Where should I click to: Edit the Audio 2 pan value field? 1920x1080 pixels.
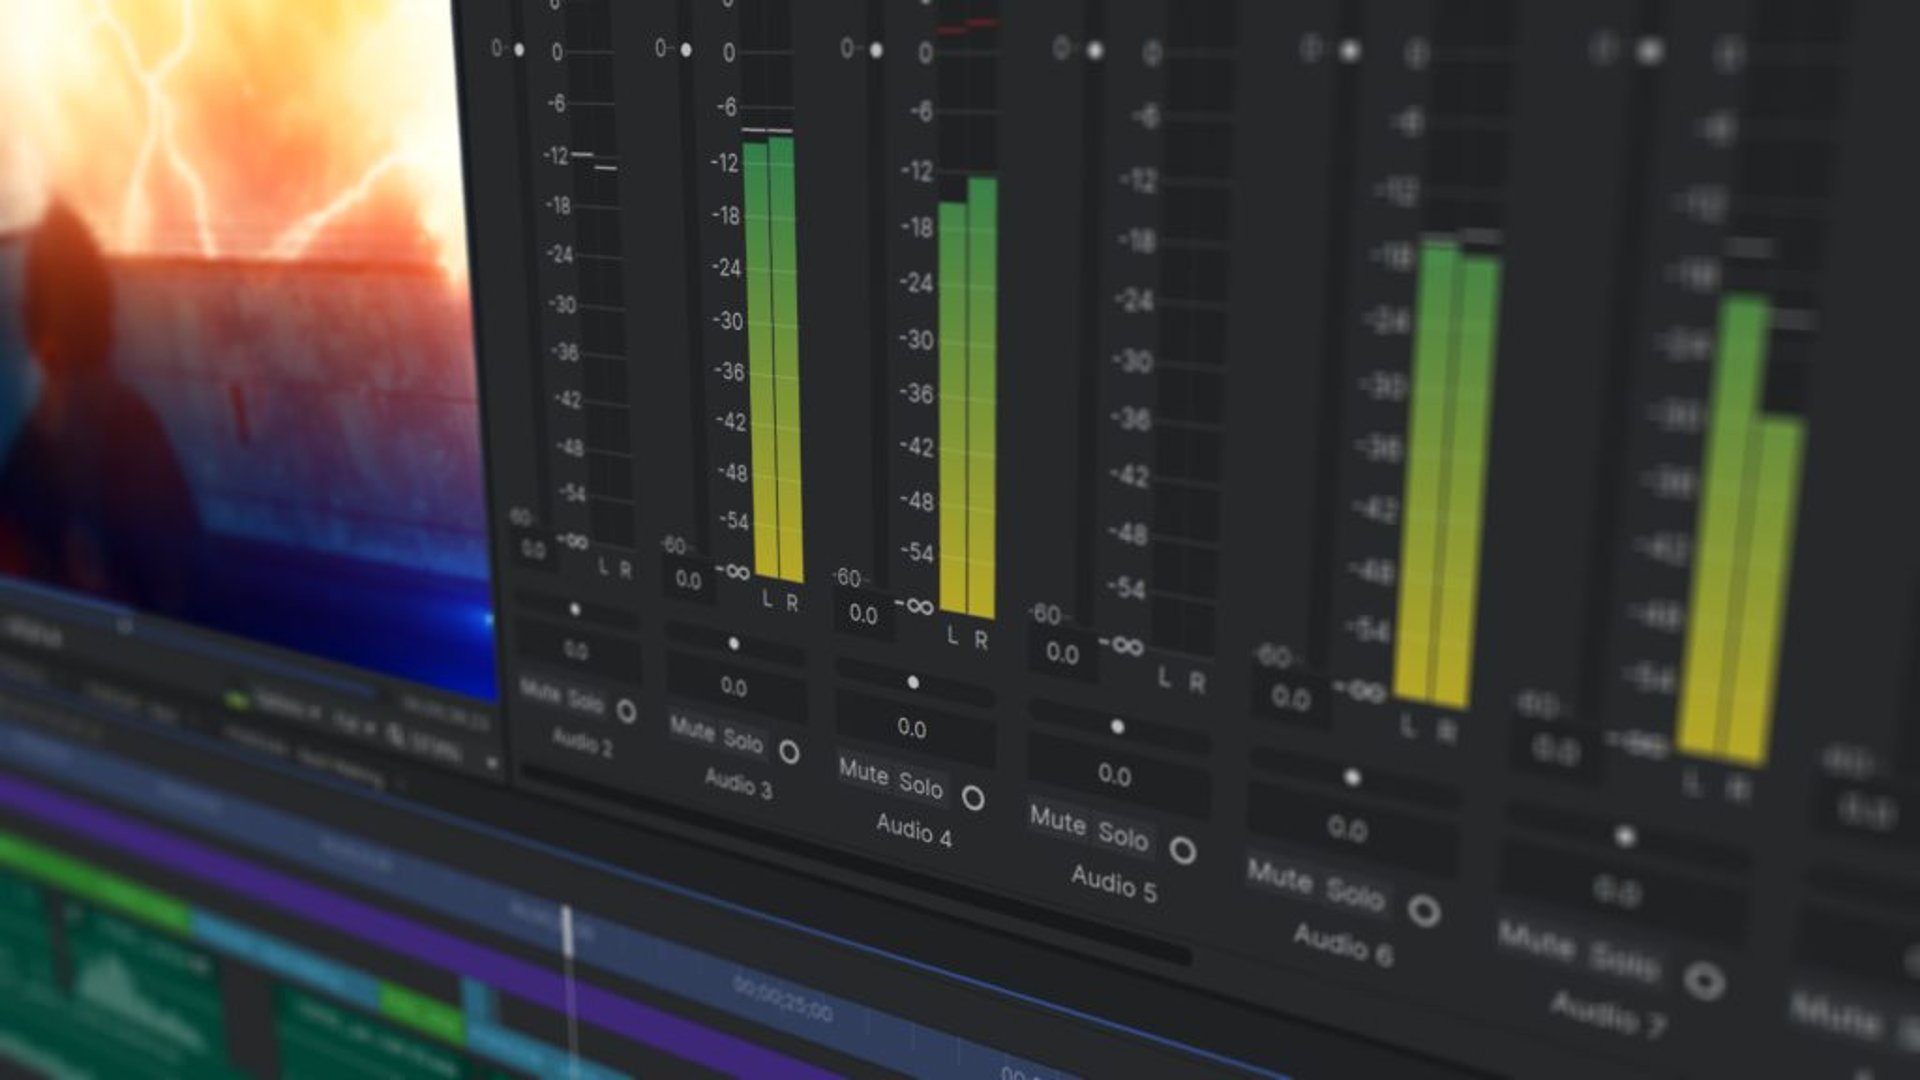pos(577,651)
